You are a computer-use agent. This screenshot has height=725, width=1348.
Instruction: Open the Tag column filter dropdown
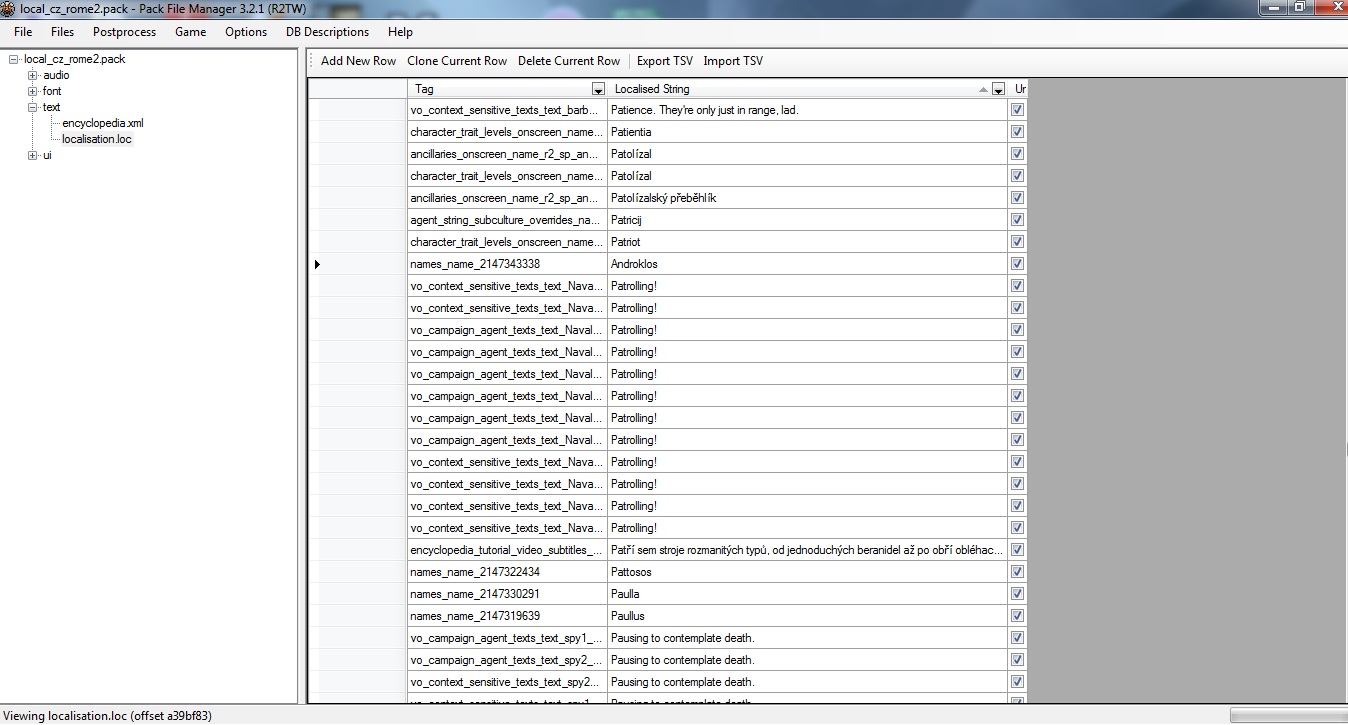pos(598,89)
